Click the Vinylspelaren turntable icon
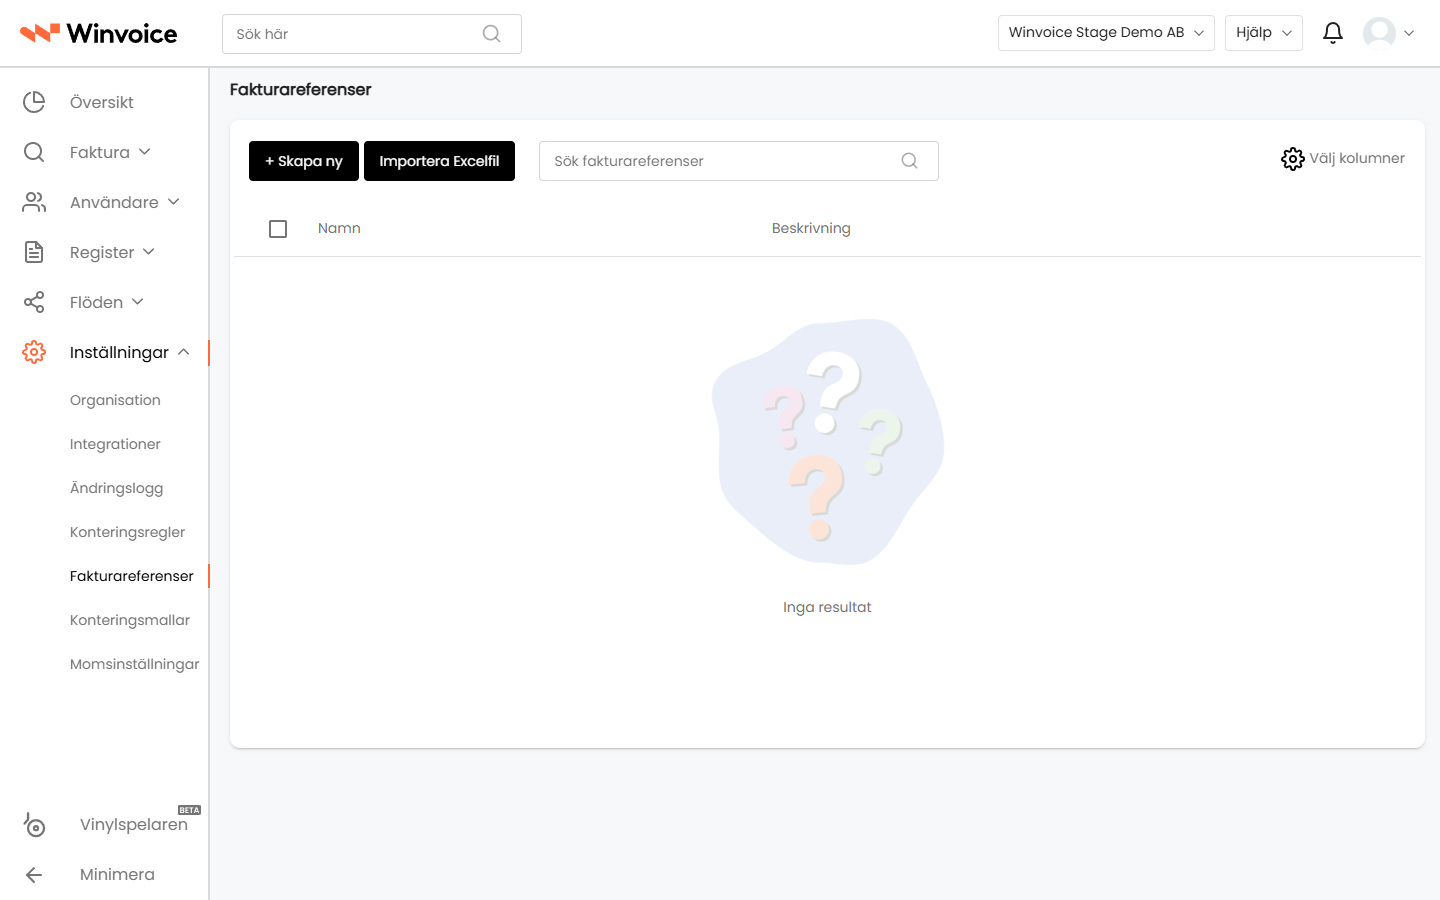 tap(34, 825)
